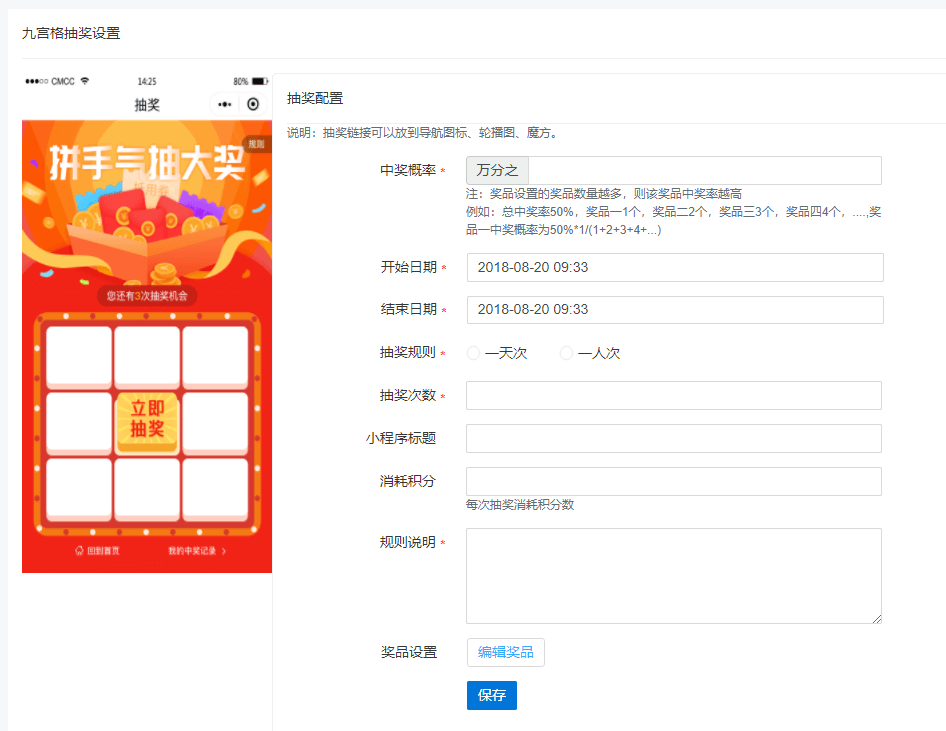Click inside the 规则说明 description textarea

pyautogui.click(x=673, y=575)
